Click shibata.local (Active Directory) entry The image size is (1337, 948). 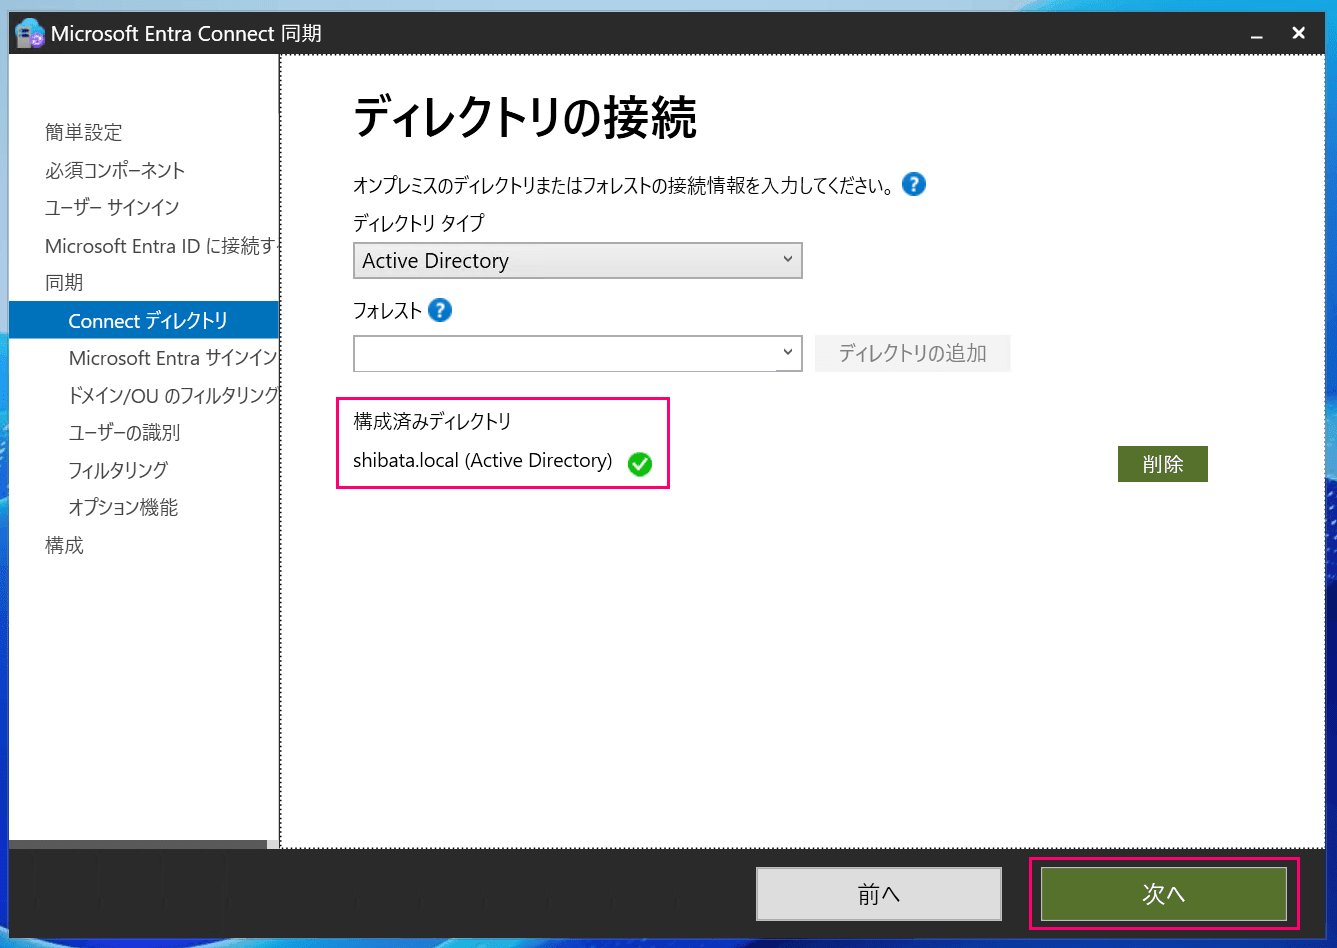coord(482,461)
